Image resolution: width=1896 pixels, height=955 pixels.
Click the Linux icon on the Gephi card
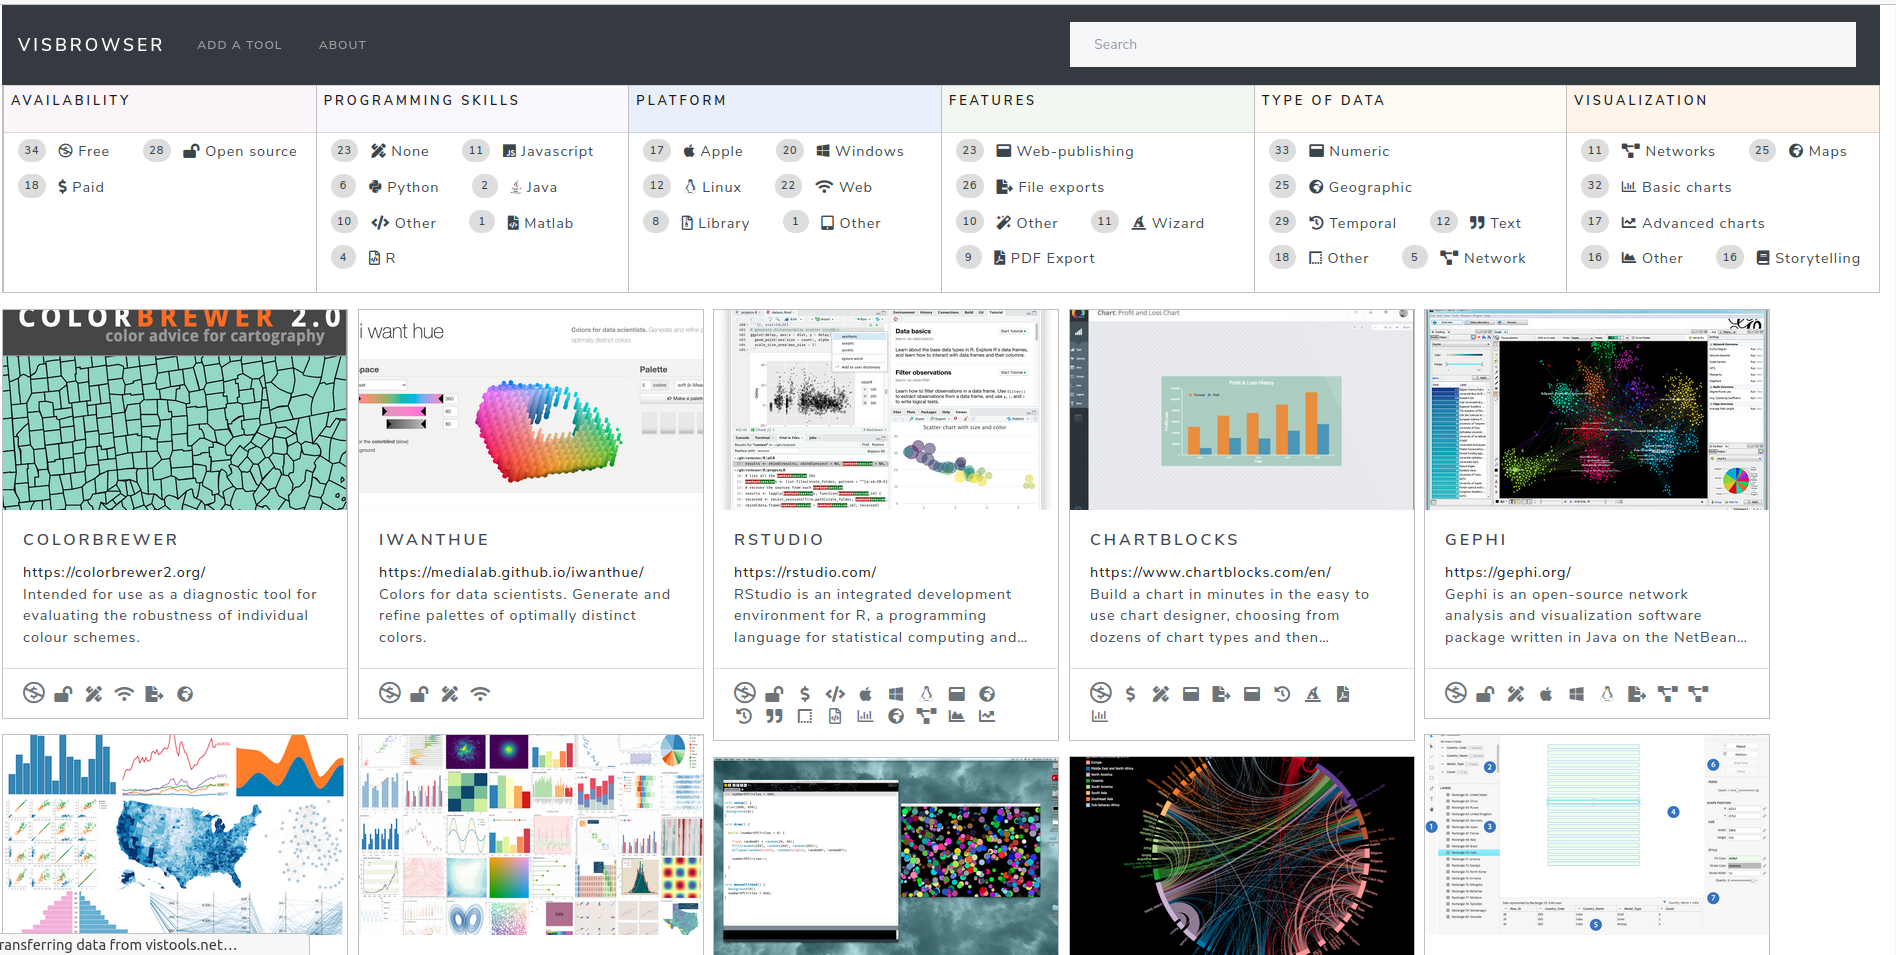1607,693
